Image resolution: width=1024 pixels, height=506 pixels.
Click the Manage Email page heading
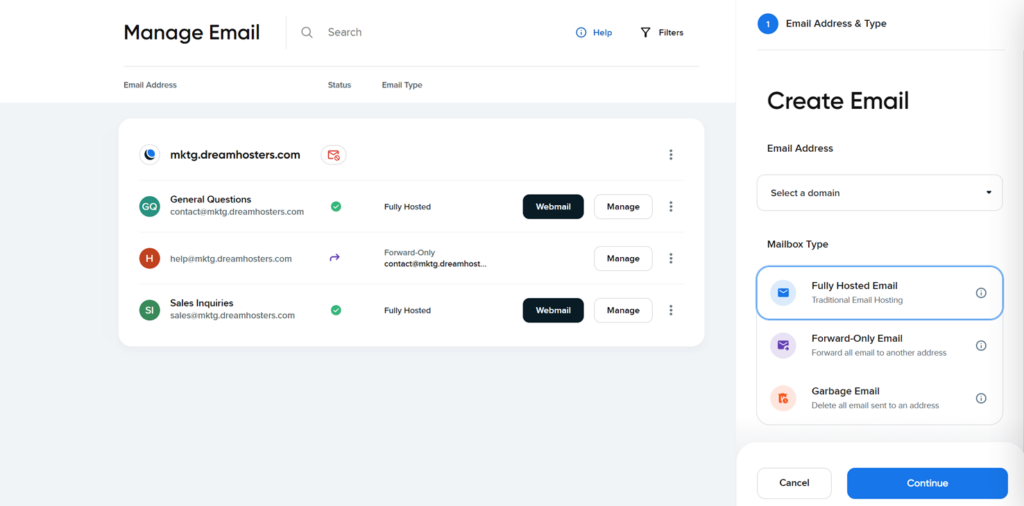coord(191,33)
